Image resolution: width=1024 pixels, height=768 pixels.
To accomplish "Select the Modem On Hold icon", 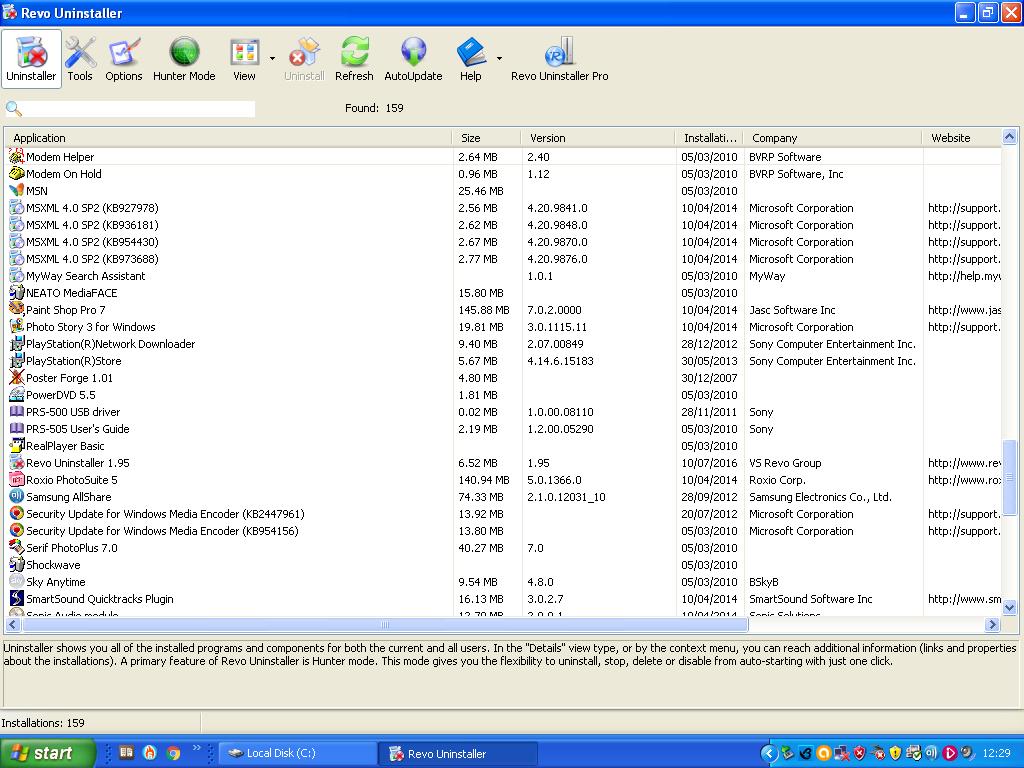I will pos(16,174).
